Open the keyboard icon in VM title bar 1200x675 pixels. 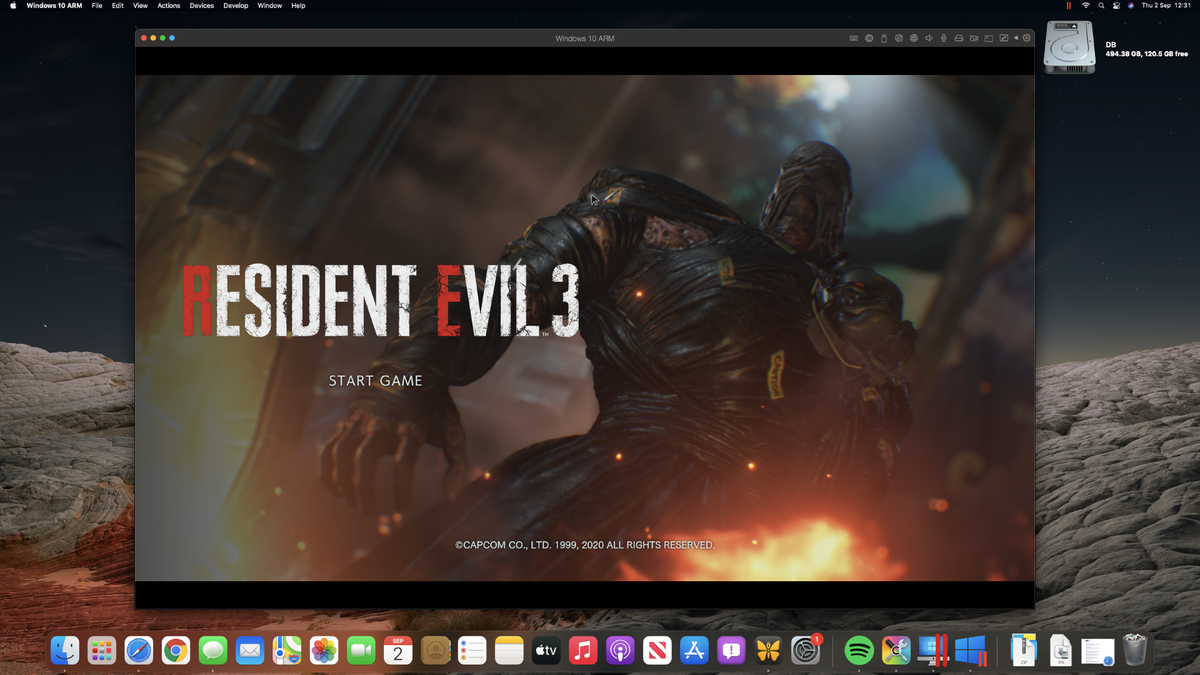[854, 38]
